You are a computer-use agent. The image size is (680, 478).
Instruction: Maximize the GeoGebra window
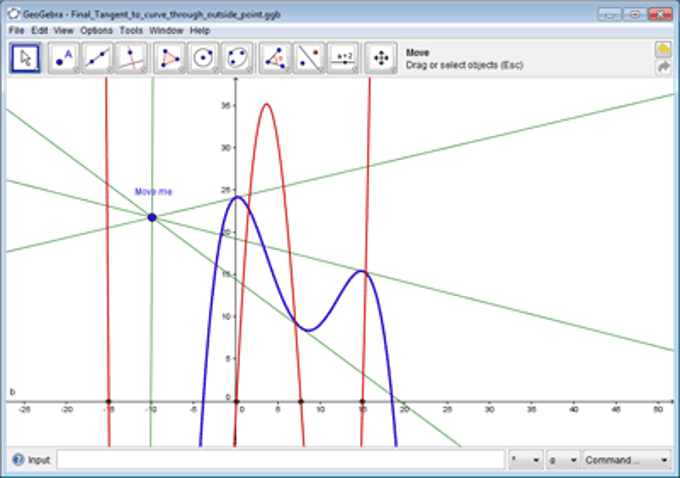coord(634,15)
